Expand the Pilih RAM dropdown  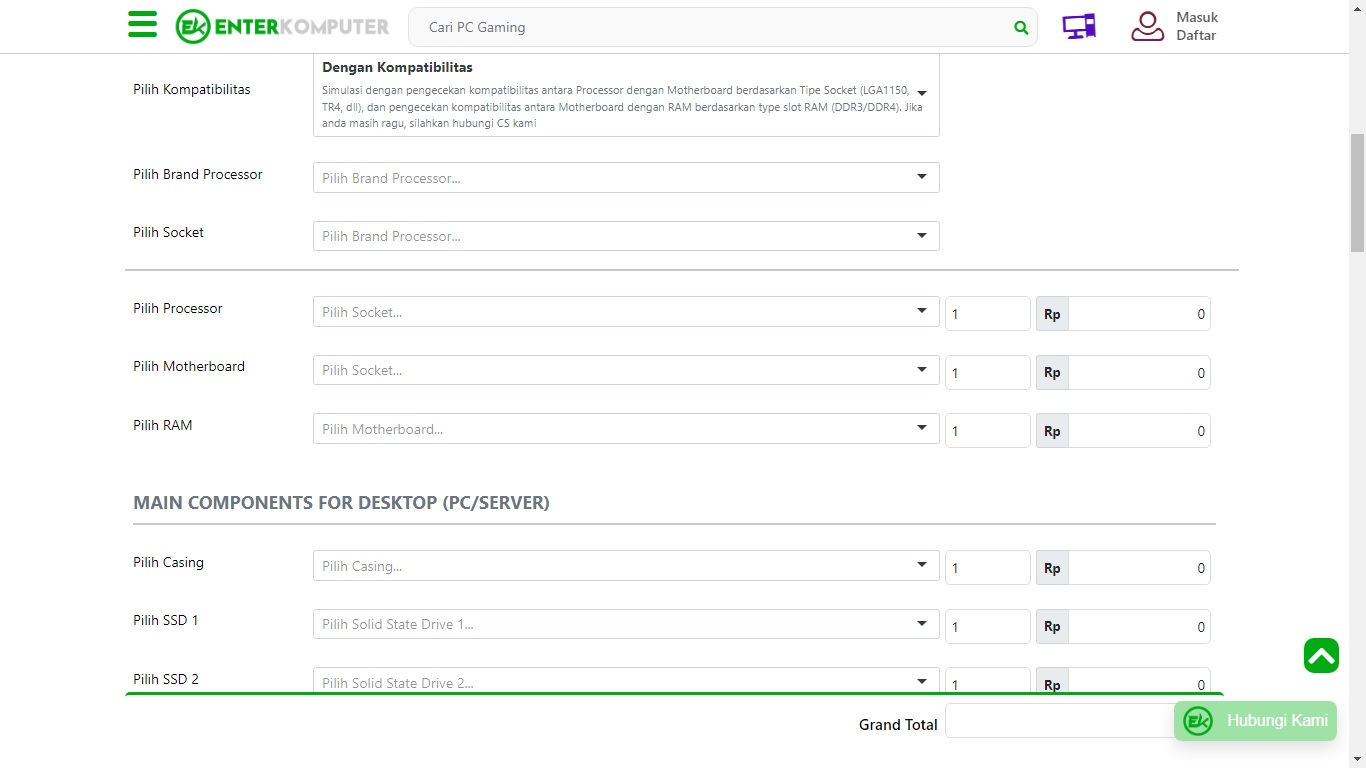[625, 429]
